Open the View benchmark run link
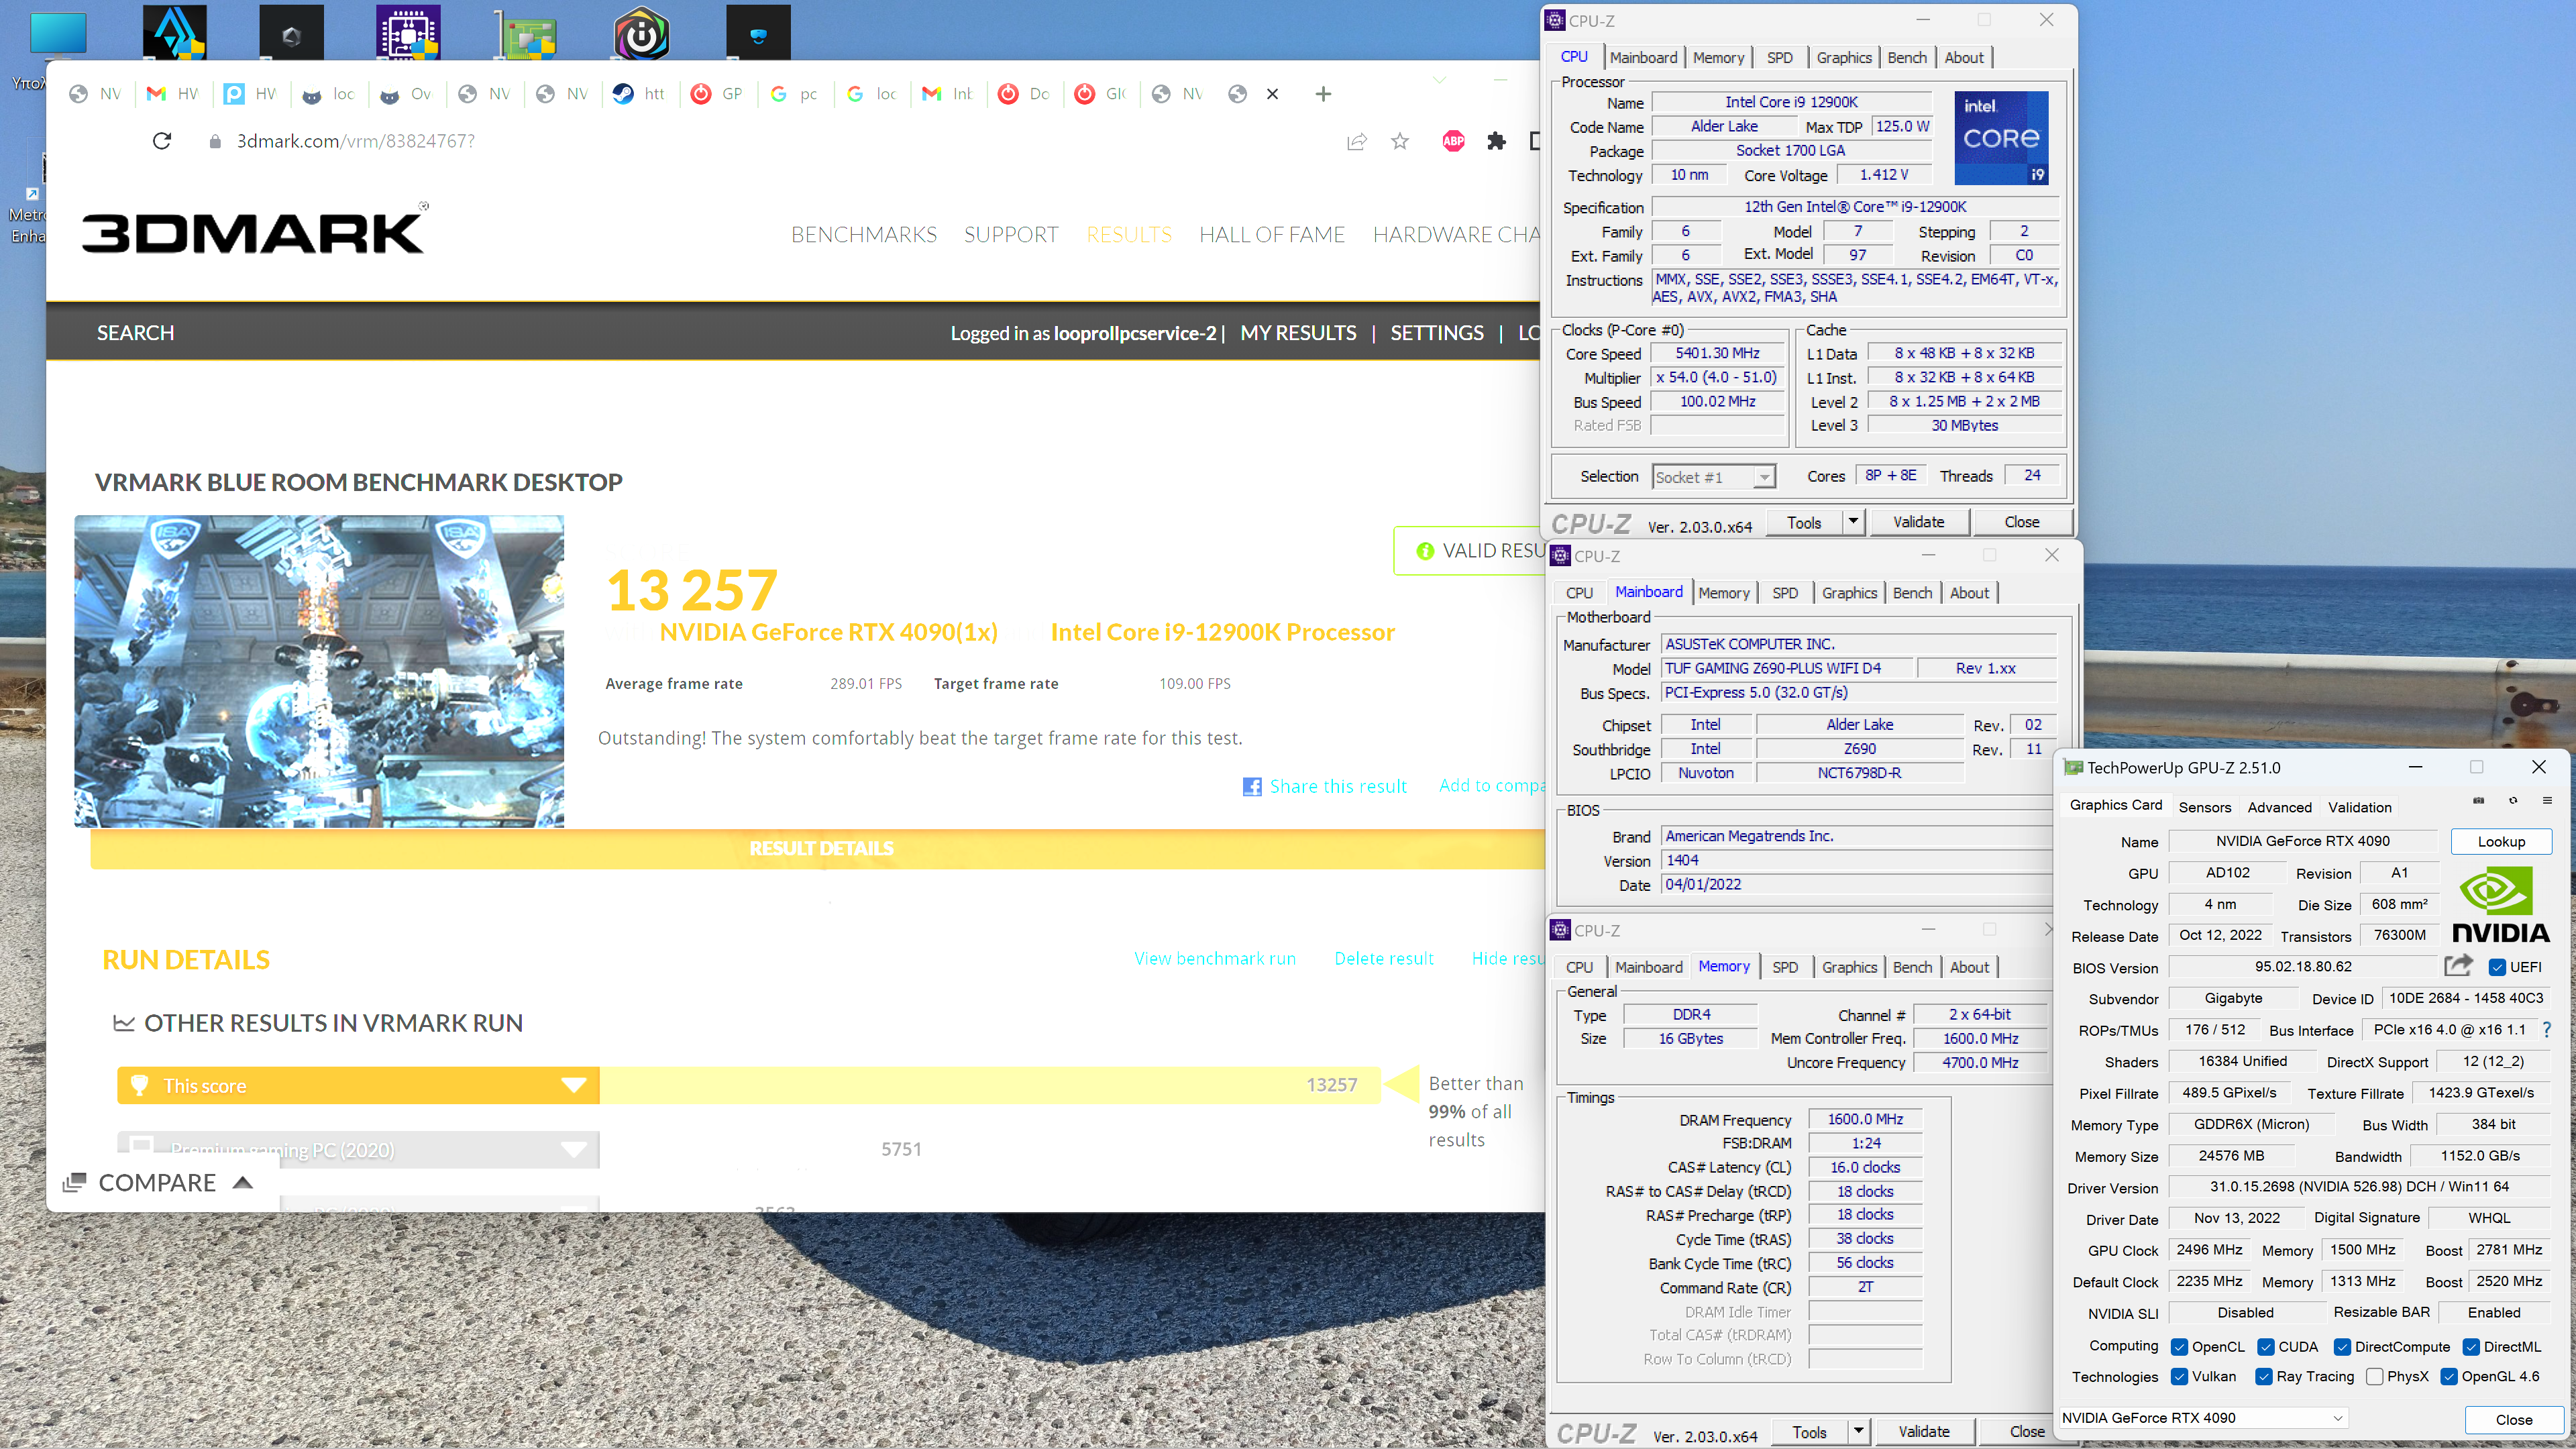The image size is (2576, 1449). coord(1214,958)
